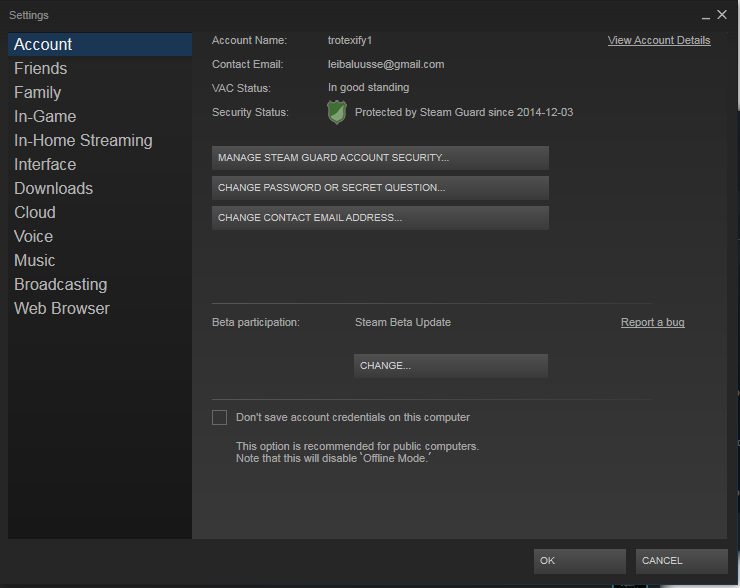740x588 pixels.
Task: Click the 'Account Name:' label
Action: click(x=249, y=41)
